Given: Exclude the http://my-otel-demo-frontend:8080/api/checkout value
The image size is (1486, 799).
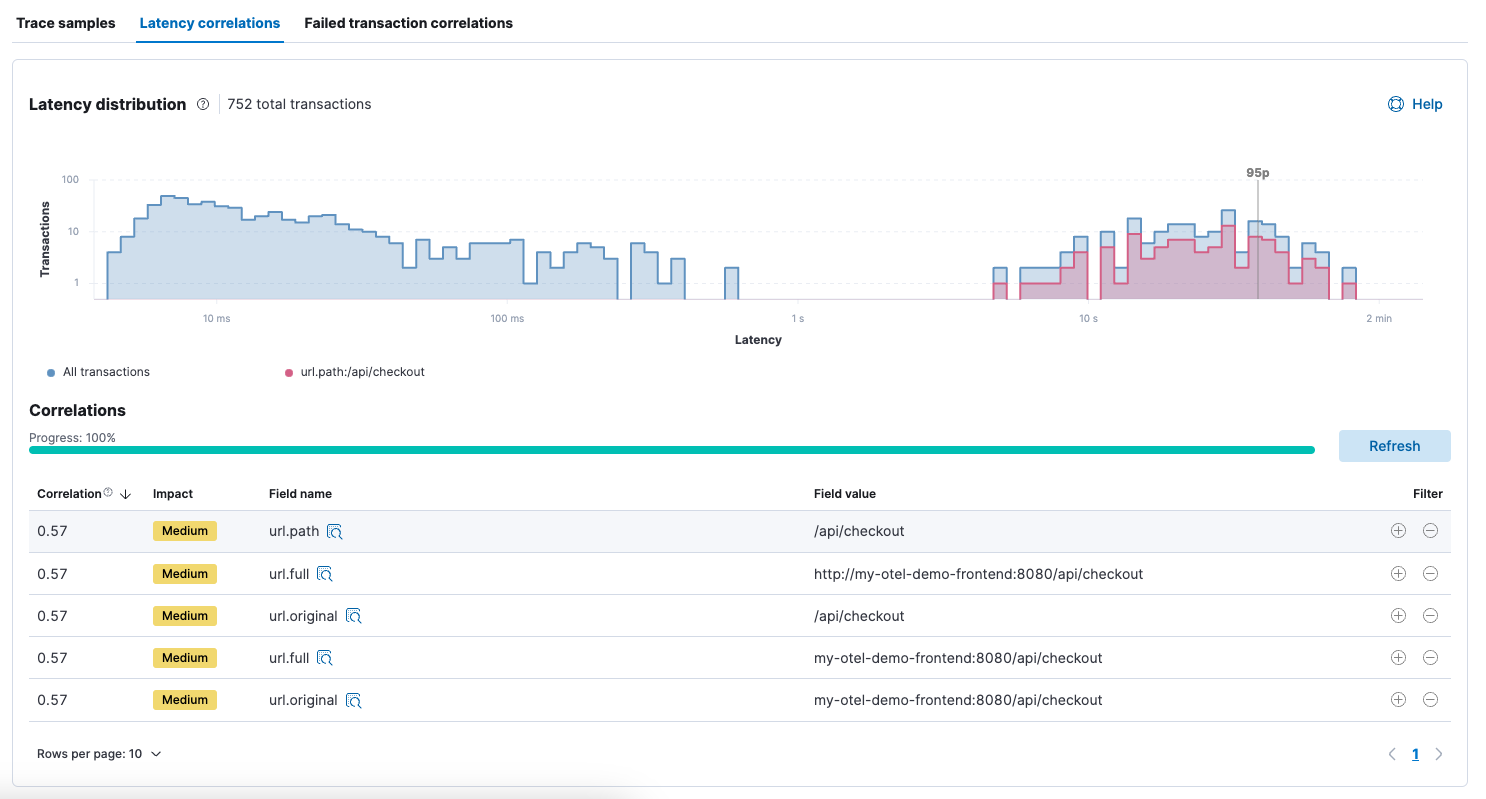Looking at the screenshot, I should 1430,573.
